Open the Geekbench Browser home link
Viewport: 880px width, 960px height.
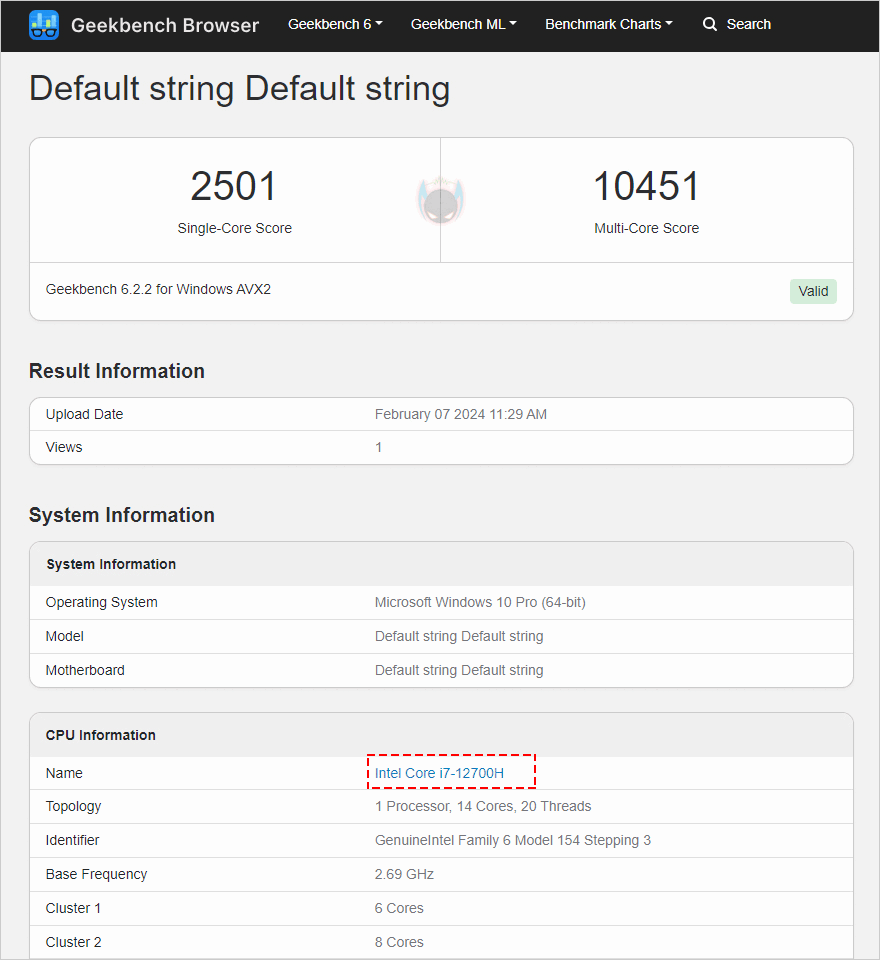pyautogui.click(x=165, y=25)
